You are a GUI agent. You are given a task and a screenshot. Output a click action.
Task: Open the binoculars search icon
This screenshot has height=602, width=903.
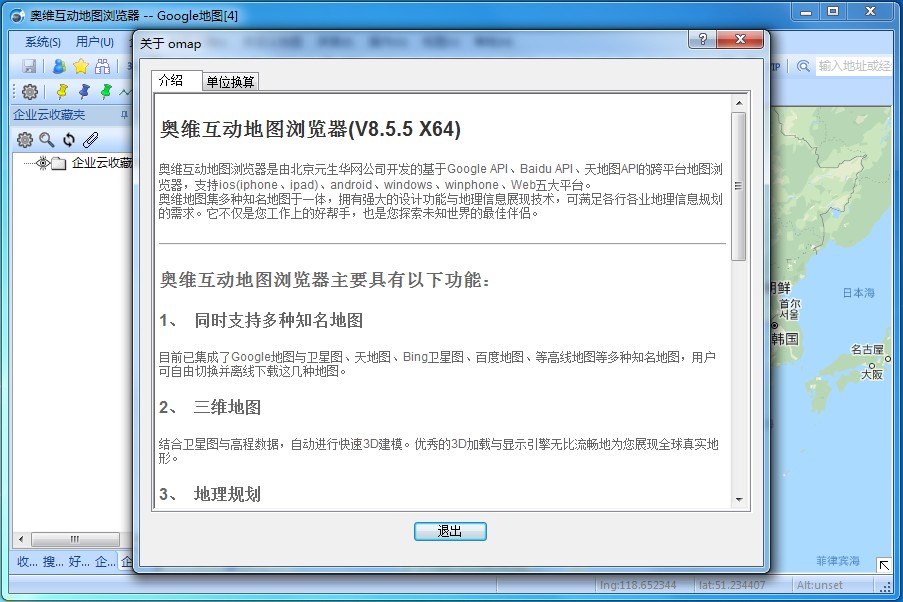[103, 66]
